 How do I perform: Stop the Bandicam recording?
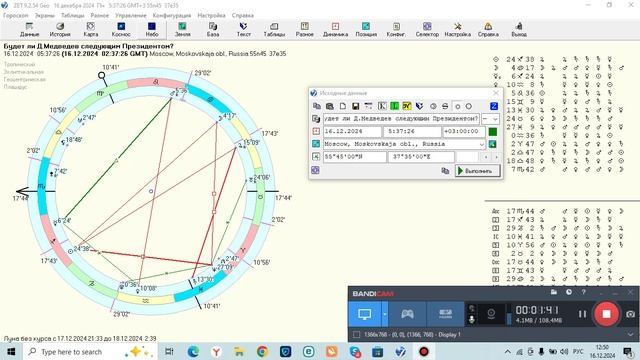[x=606, y=314]
